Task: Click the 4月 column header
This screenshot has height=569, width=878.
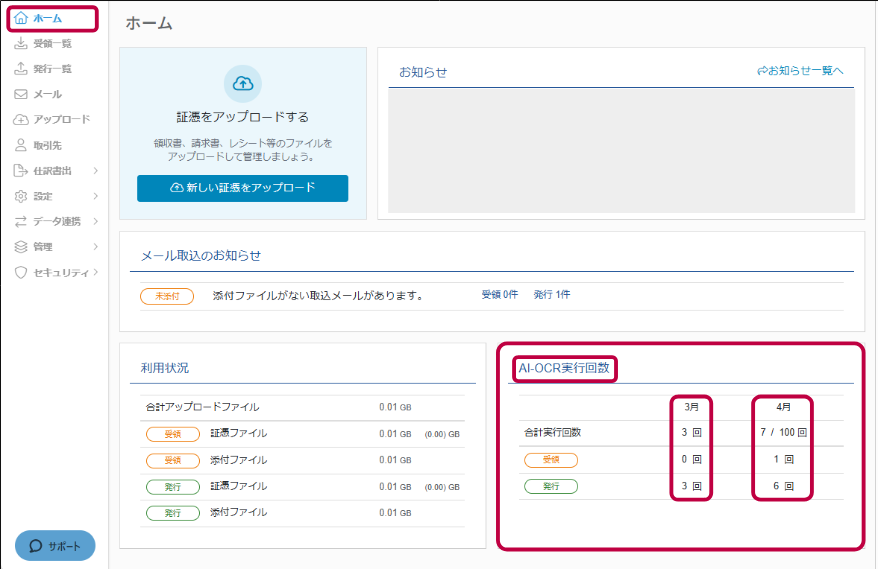Action: pyautogui.click(x=783, y=407)
